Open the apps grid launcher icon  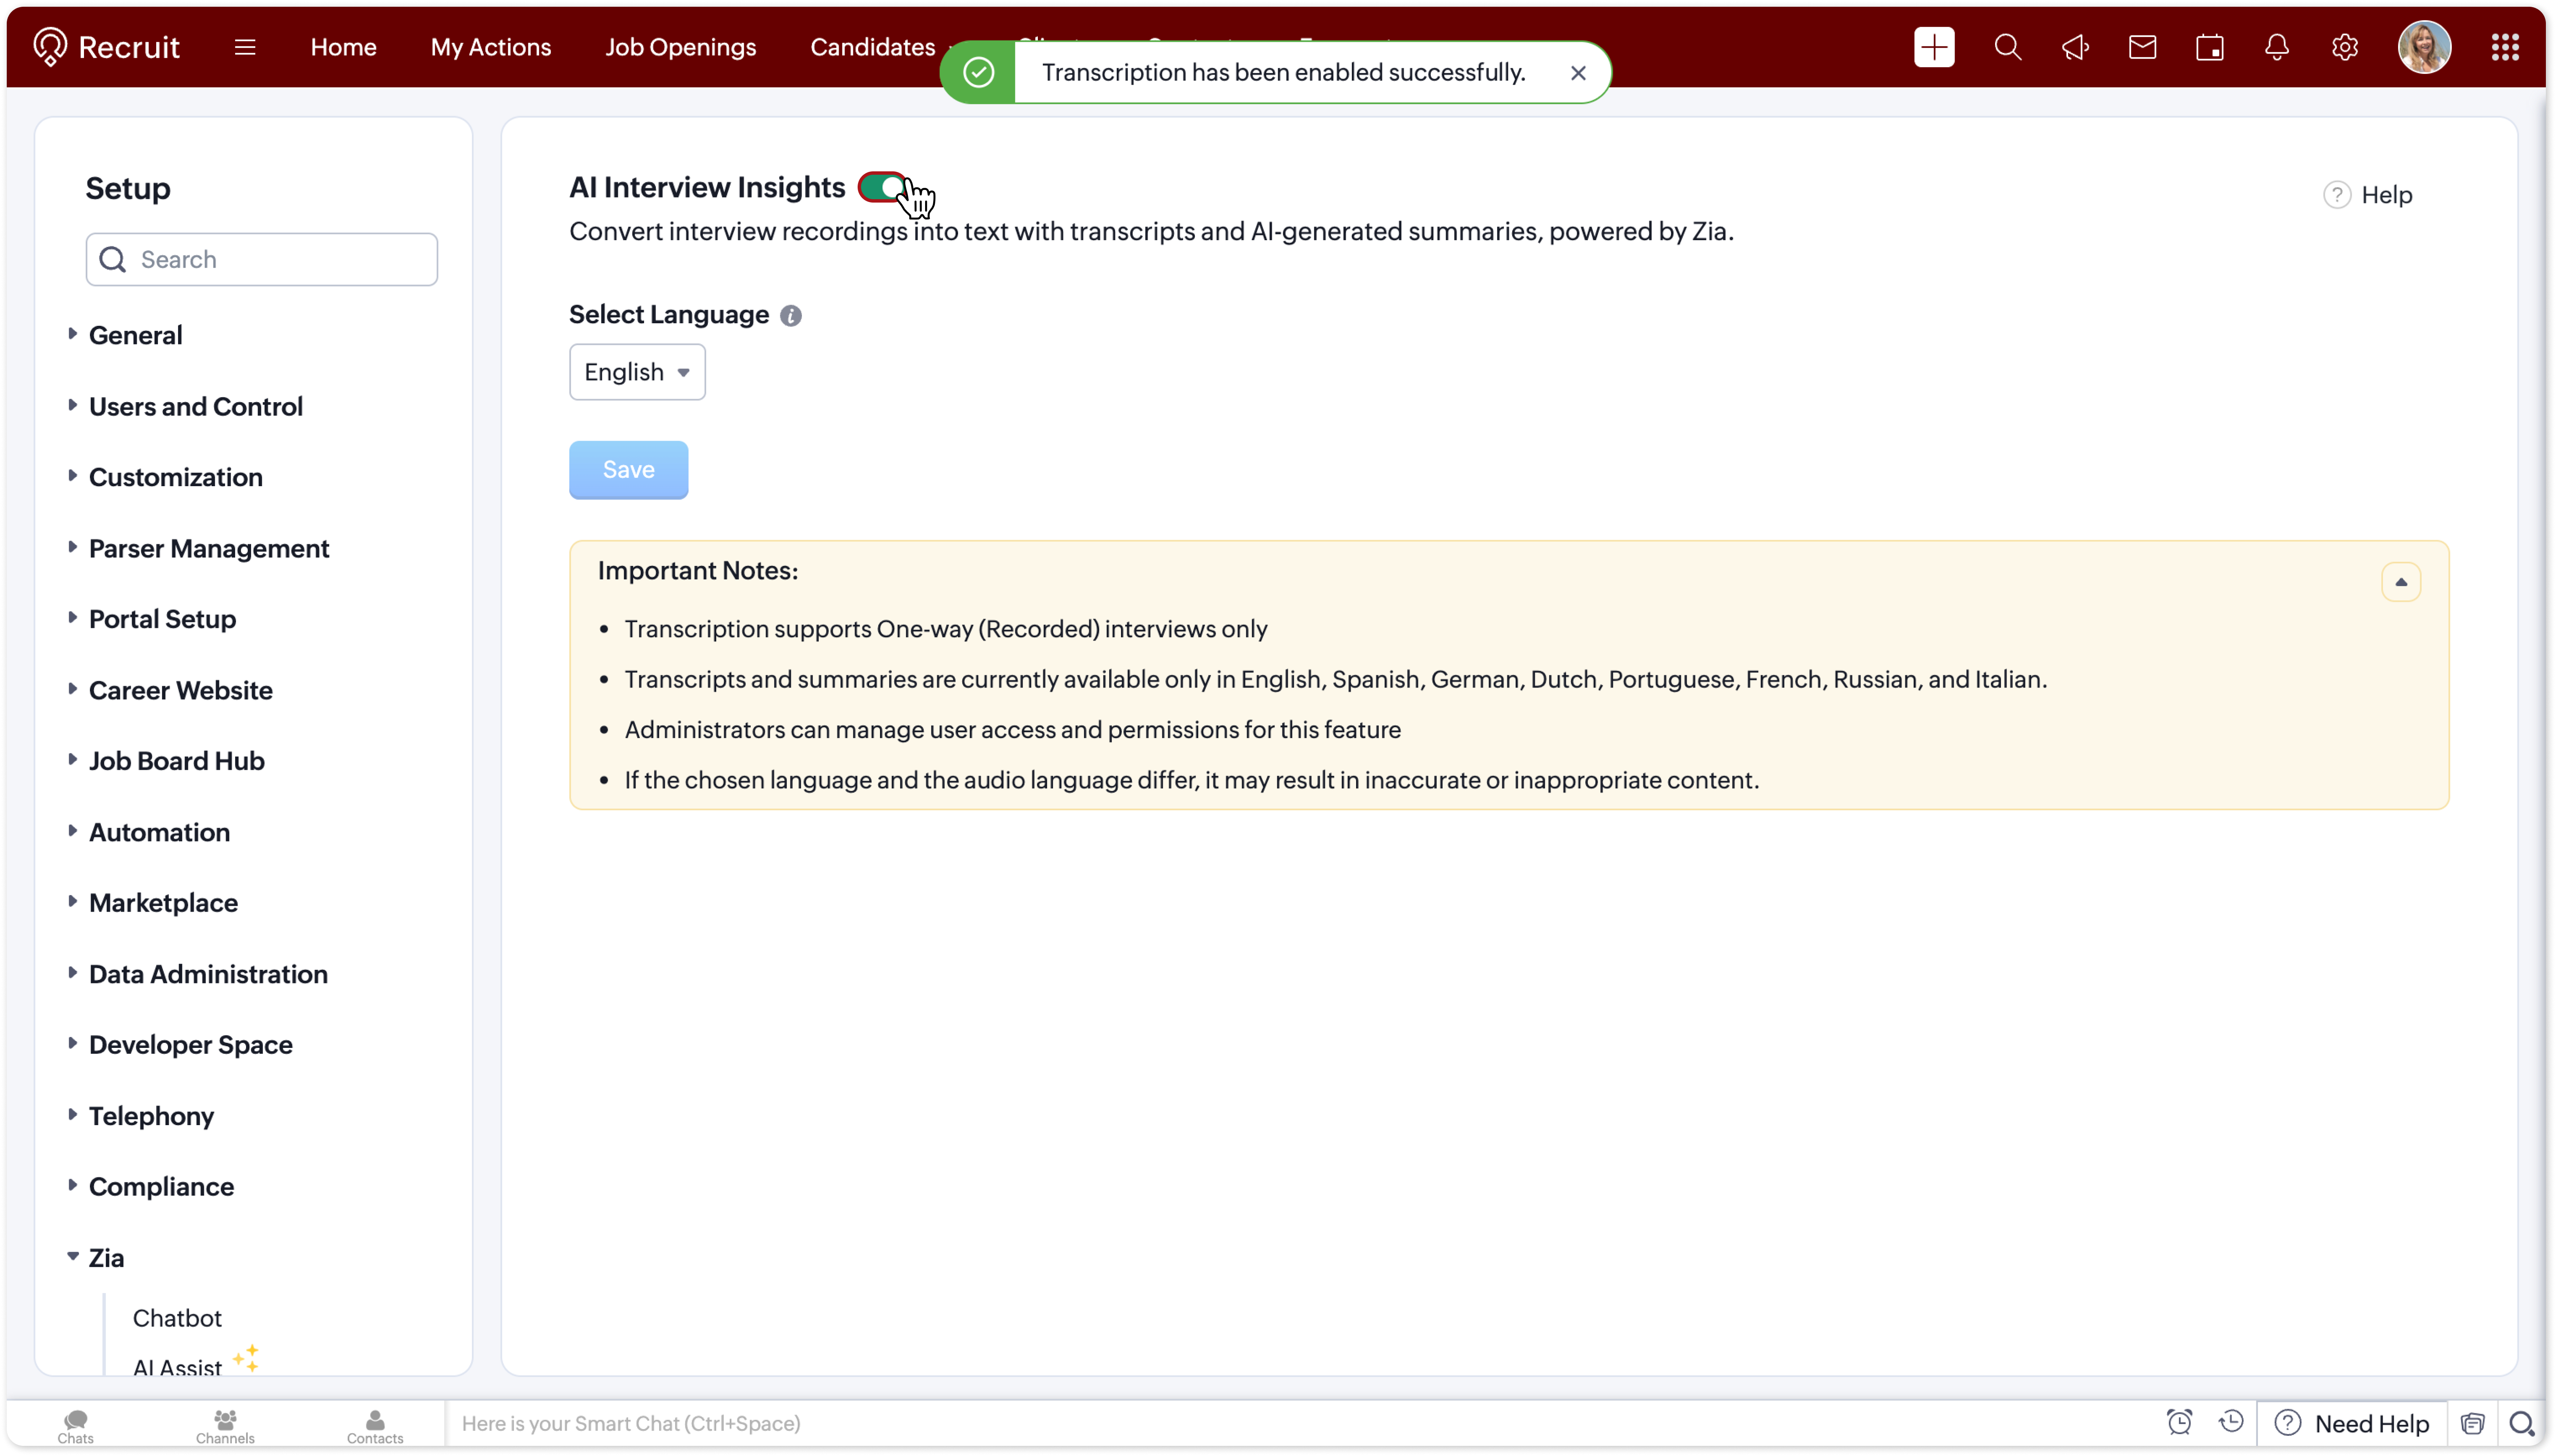coord(2504,47)
